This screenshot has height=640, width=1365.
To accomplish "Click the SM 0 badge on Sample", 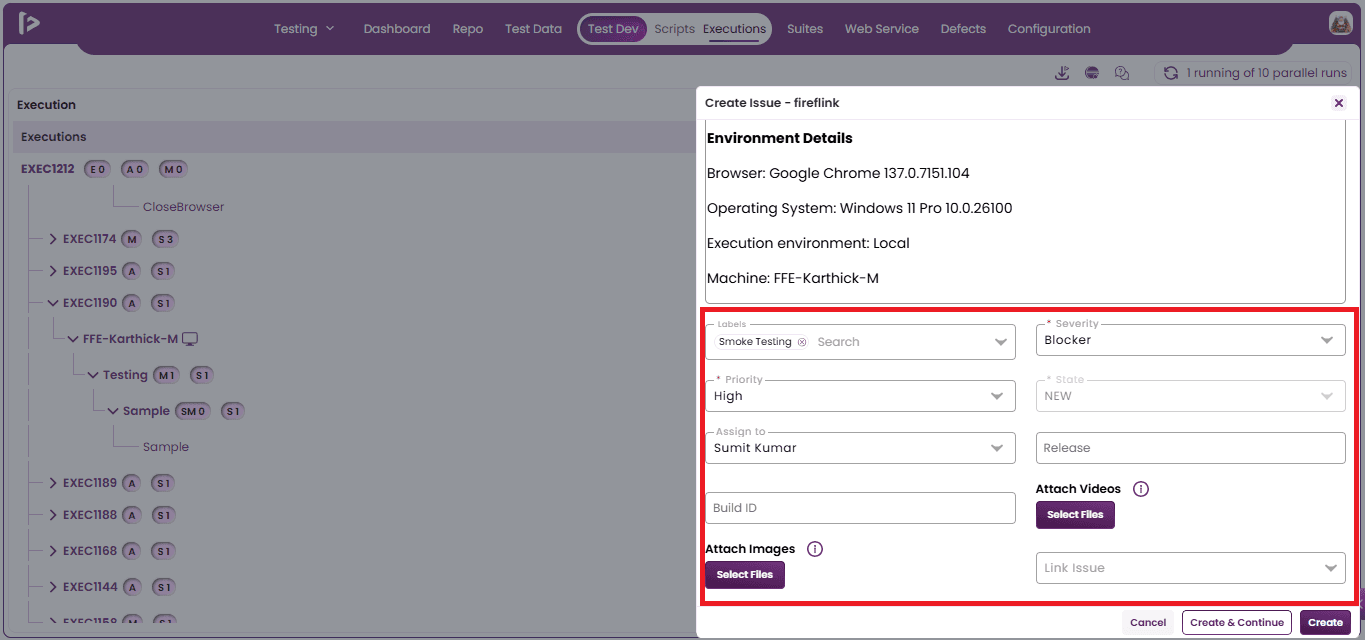I will coord(194,411).
